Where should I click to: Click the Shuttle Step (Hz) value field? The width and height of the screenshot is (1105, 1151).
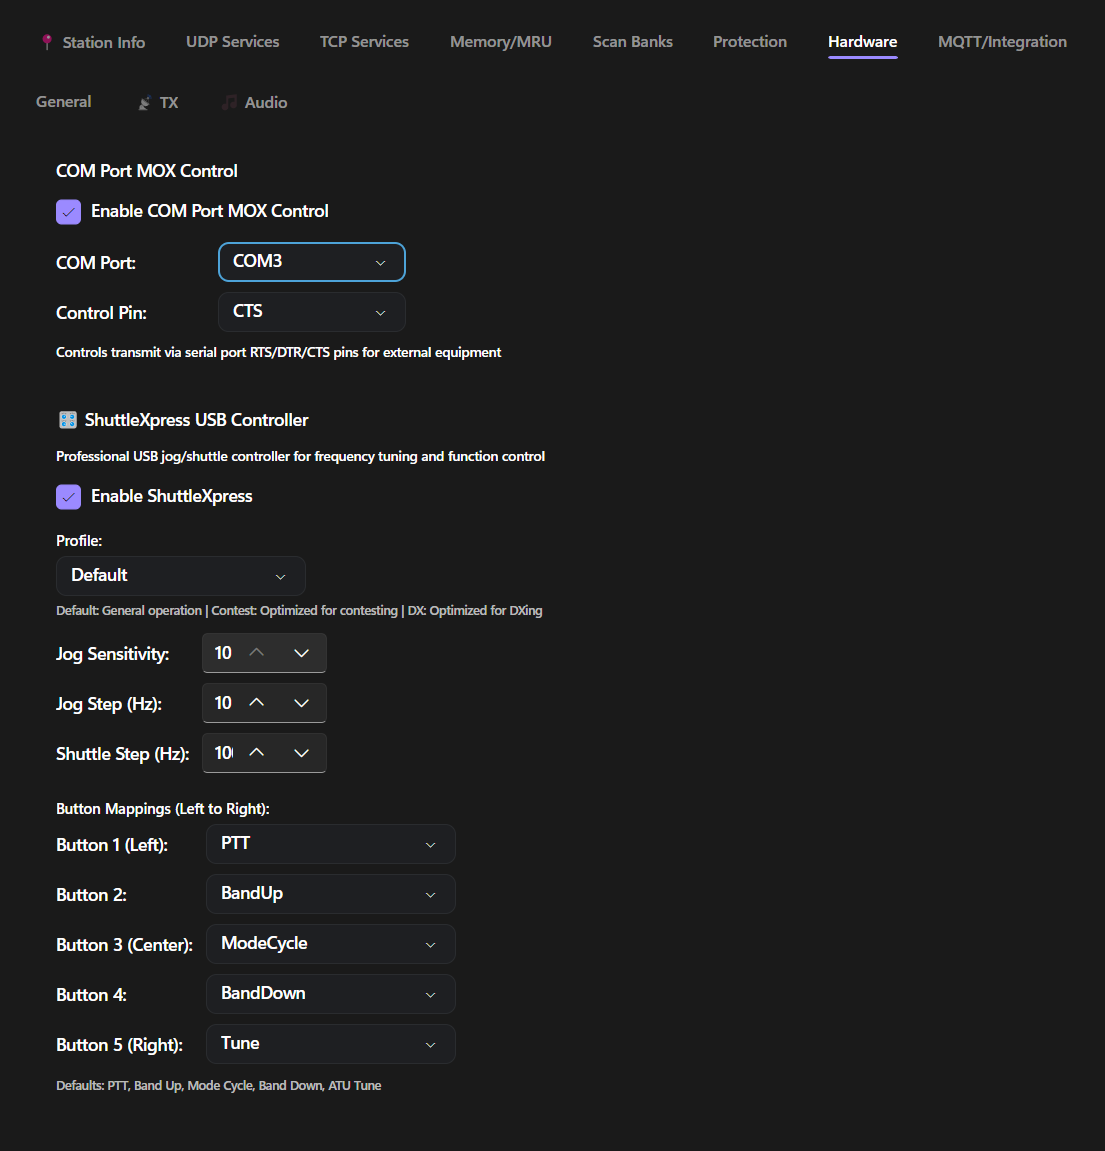pos(223,753)
